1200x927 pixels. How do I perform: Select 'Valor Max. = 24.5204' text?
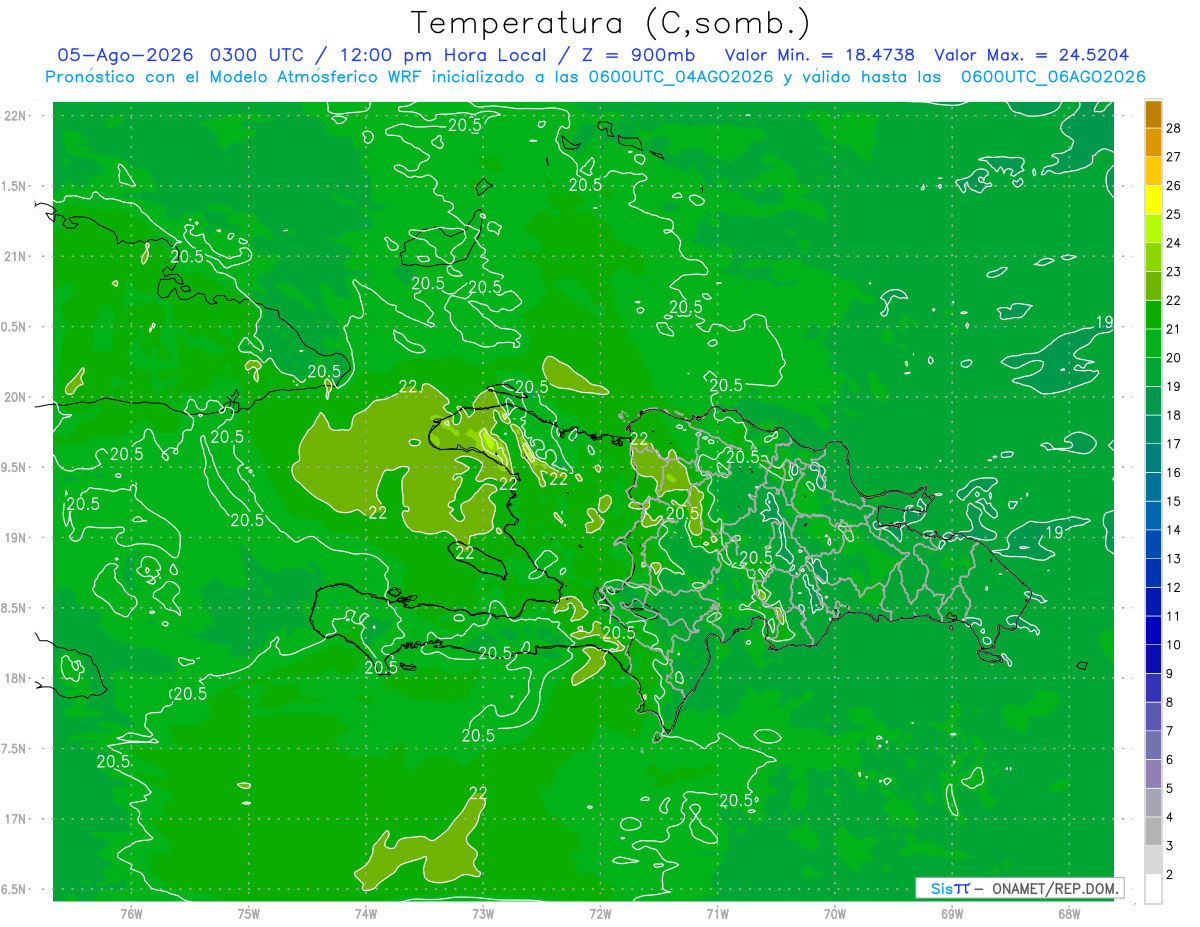click(1032, 55)
